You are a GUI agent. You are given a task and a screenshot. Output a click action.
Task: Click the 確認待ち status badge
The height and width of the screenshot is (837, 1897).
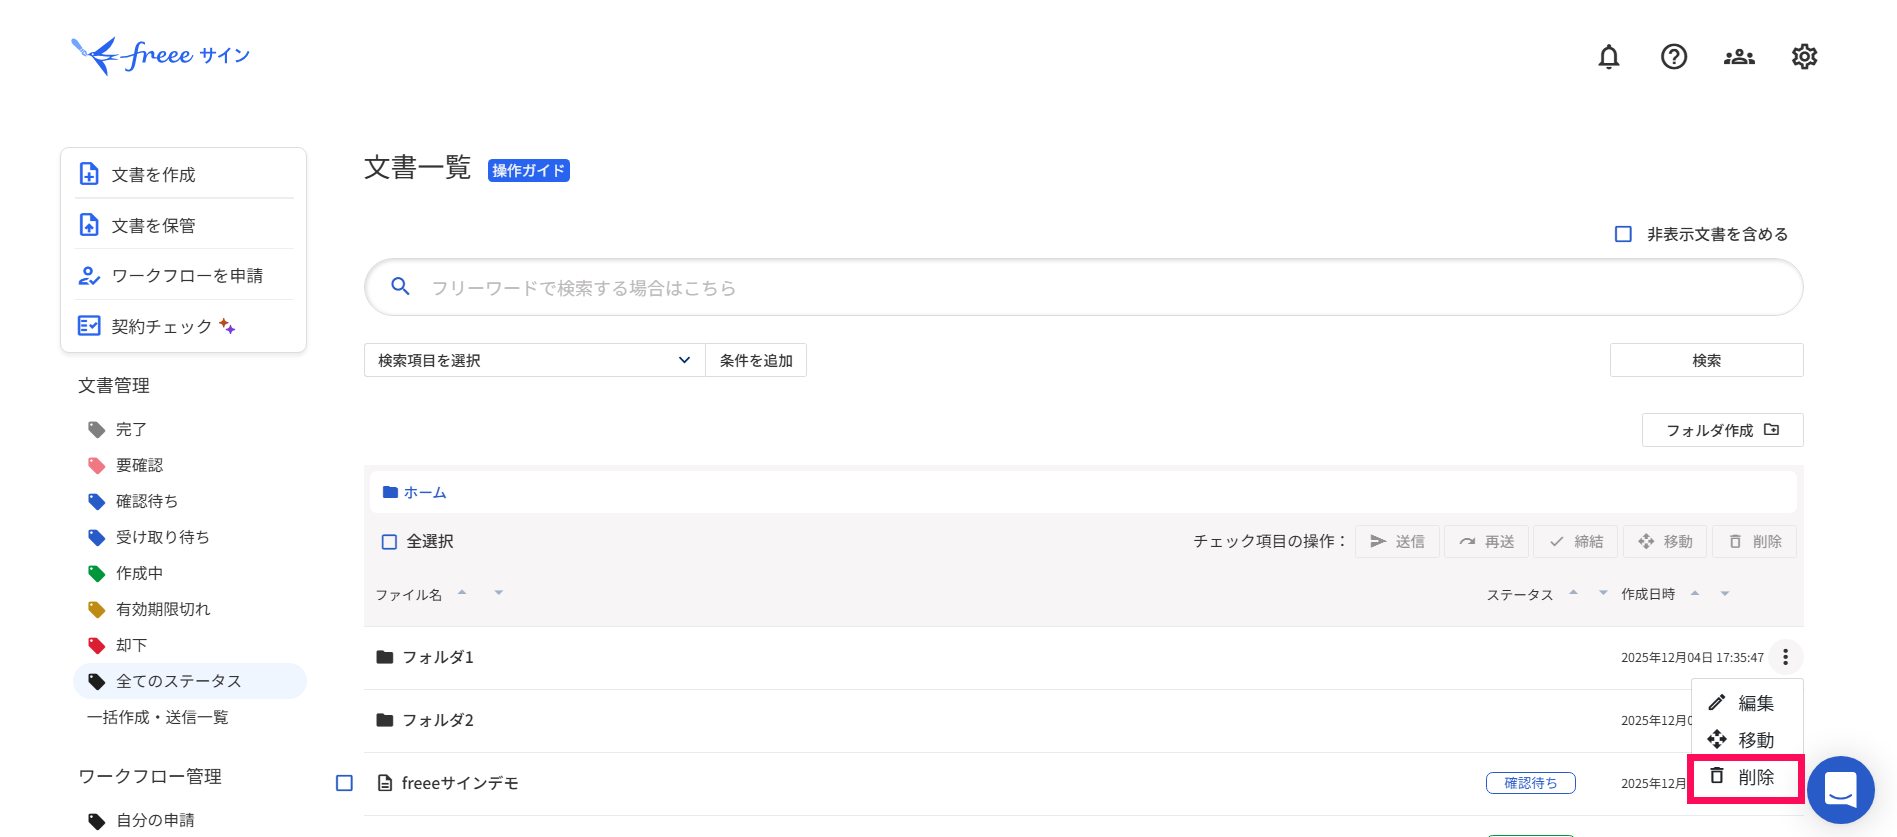point(1530,783)
